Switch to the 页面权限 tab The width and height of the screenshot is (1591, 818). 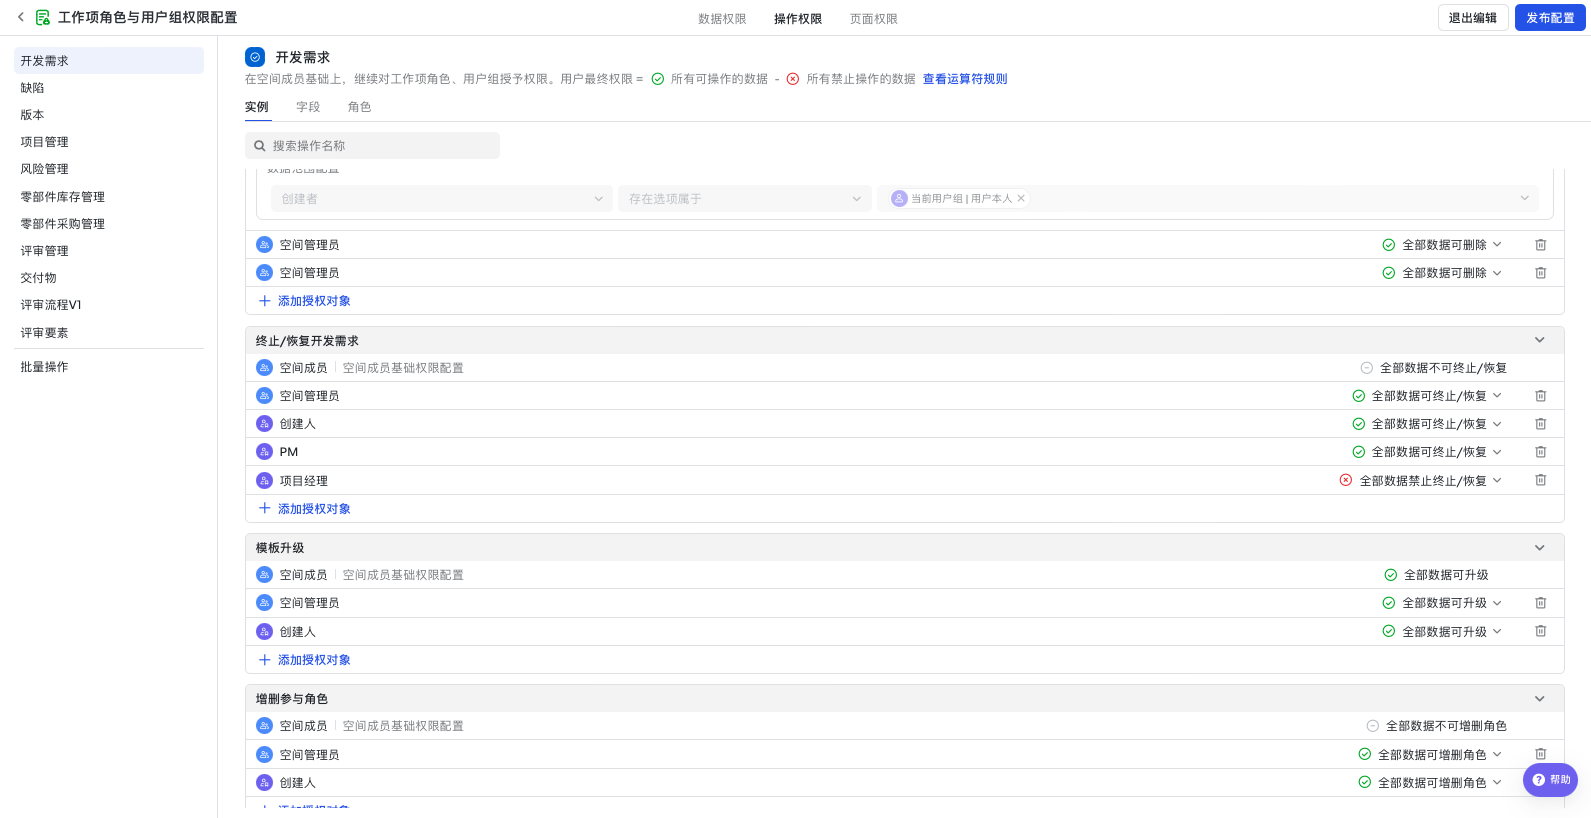(874, 19)
